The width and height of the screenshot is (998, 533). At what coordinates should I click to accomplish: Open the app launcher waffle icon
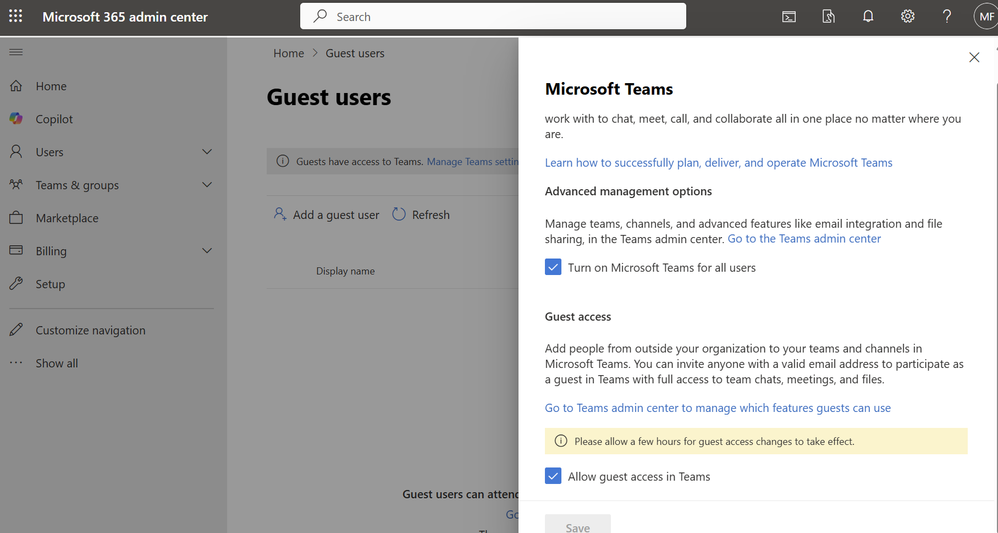(x=15, y=16)
